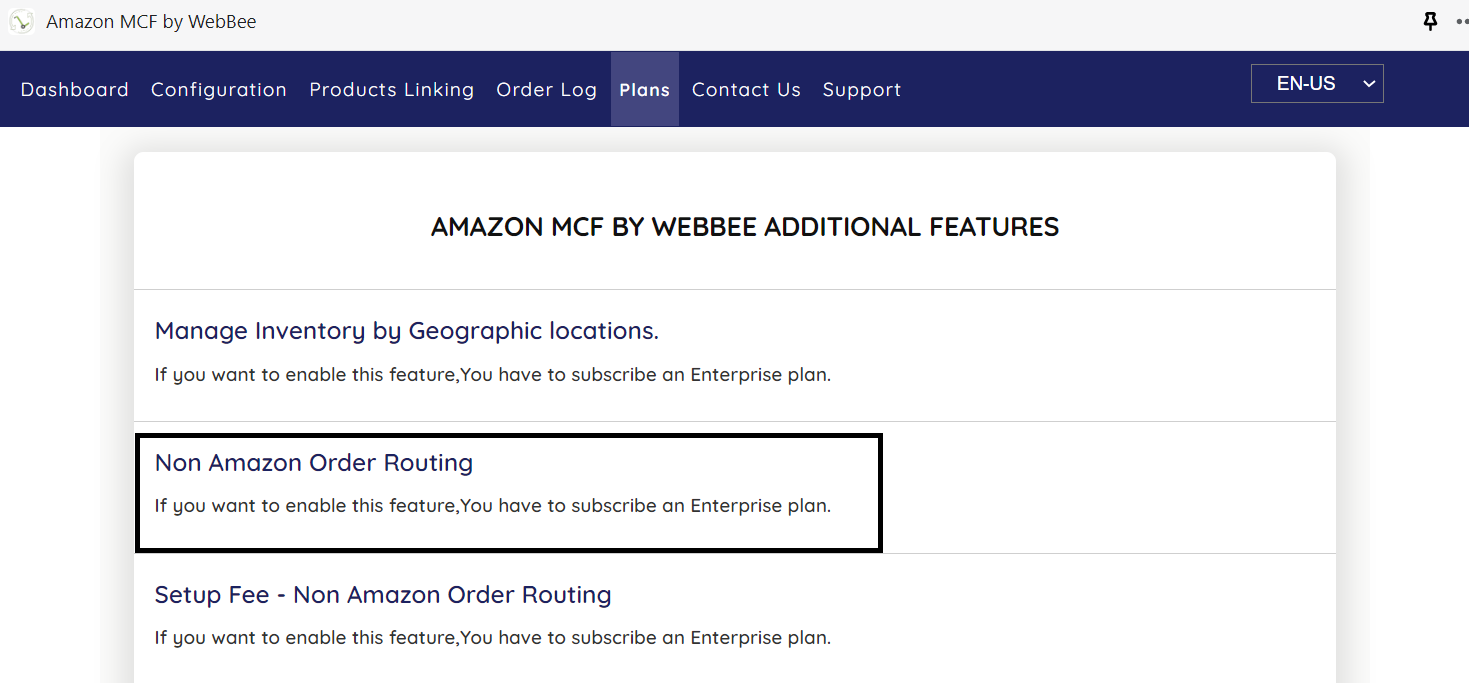The image size is (1469, 683).
Task: Pin the app using the pin icon
Action: 1431,22
